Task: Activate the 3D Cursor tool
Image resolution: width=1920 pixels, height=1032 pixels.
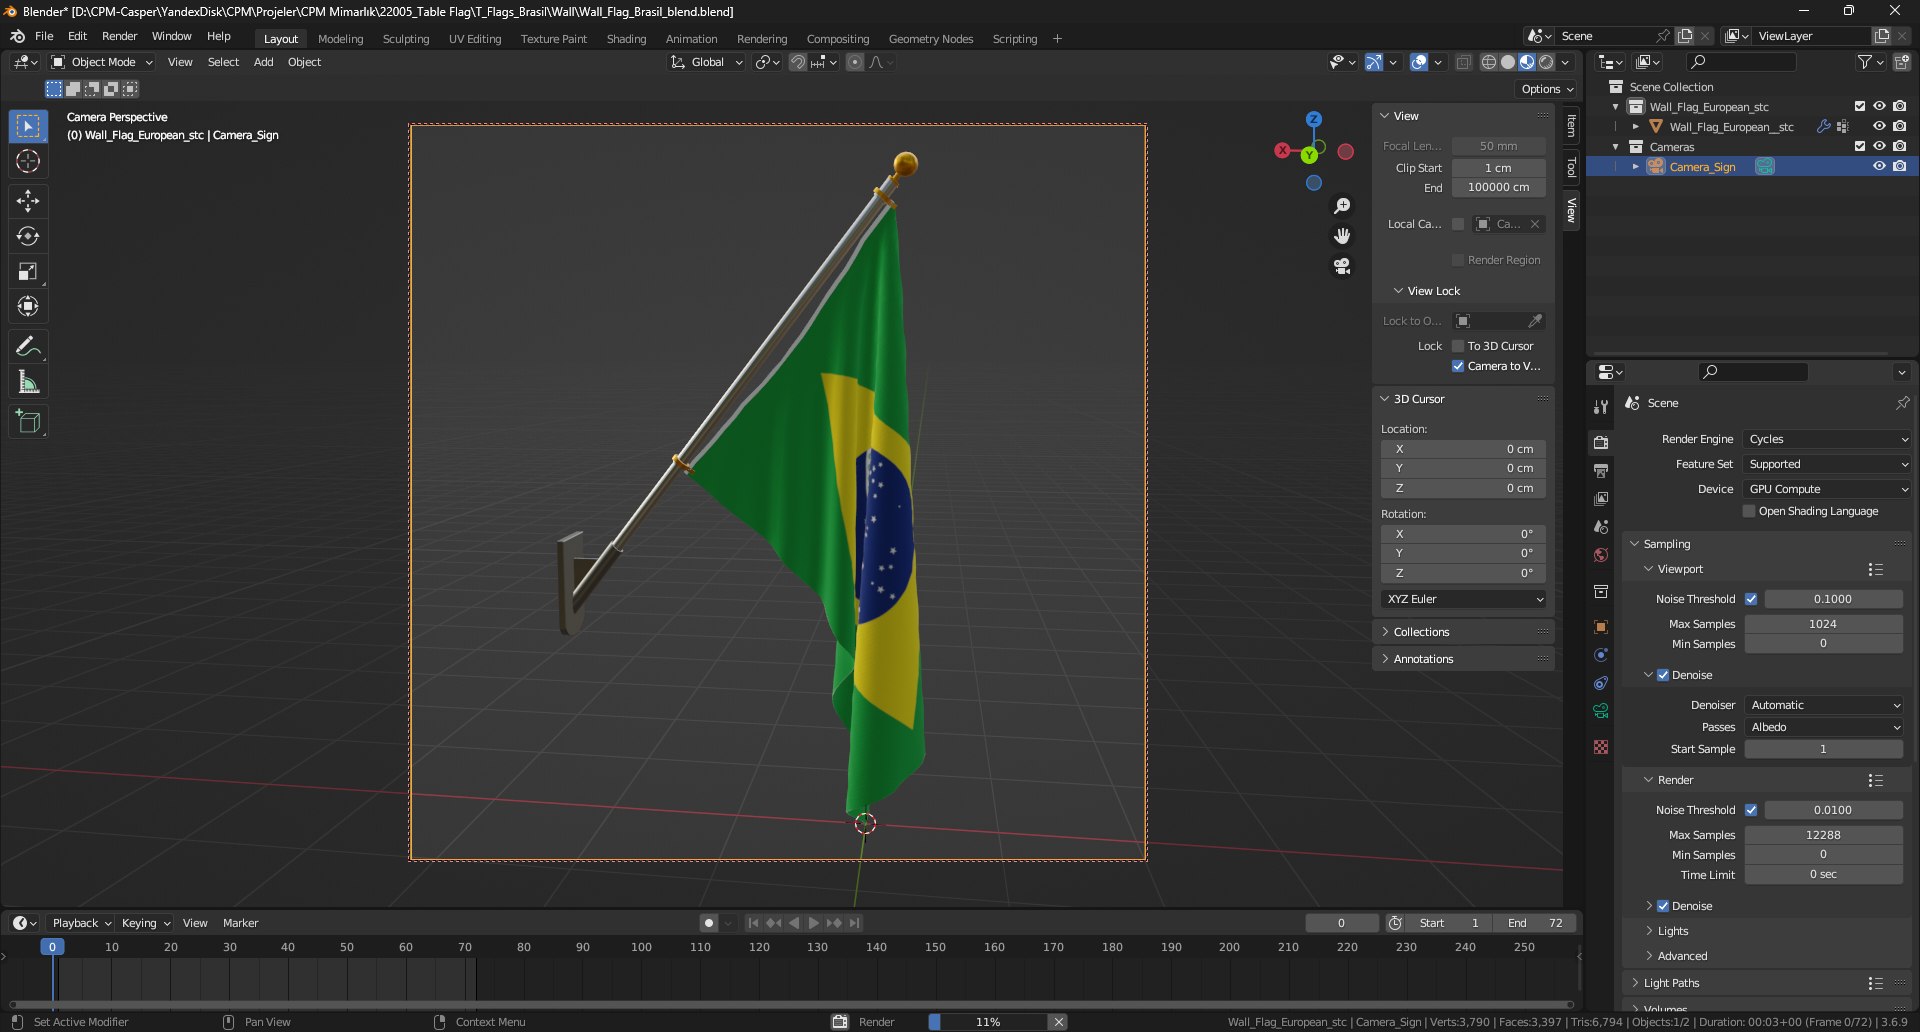Action: (x=28, y=161)
